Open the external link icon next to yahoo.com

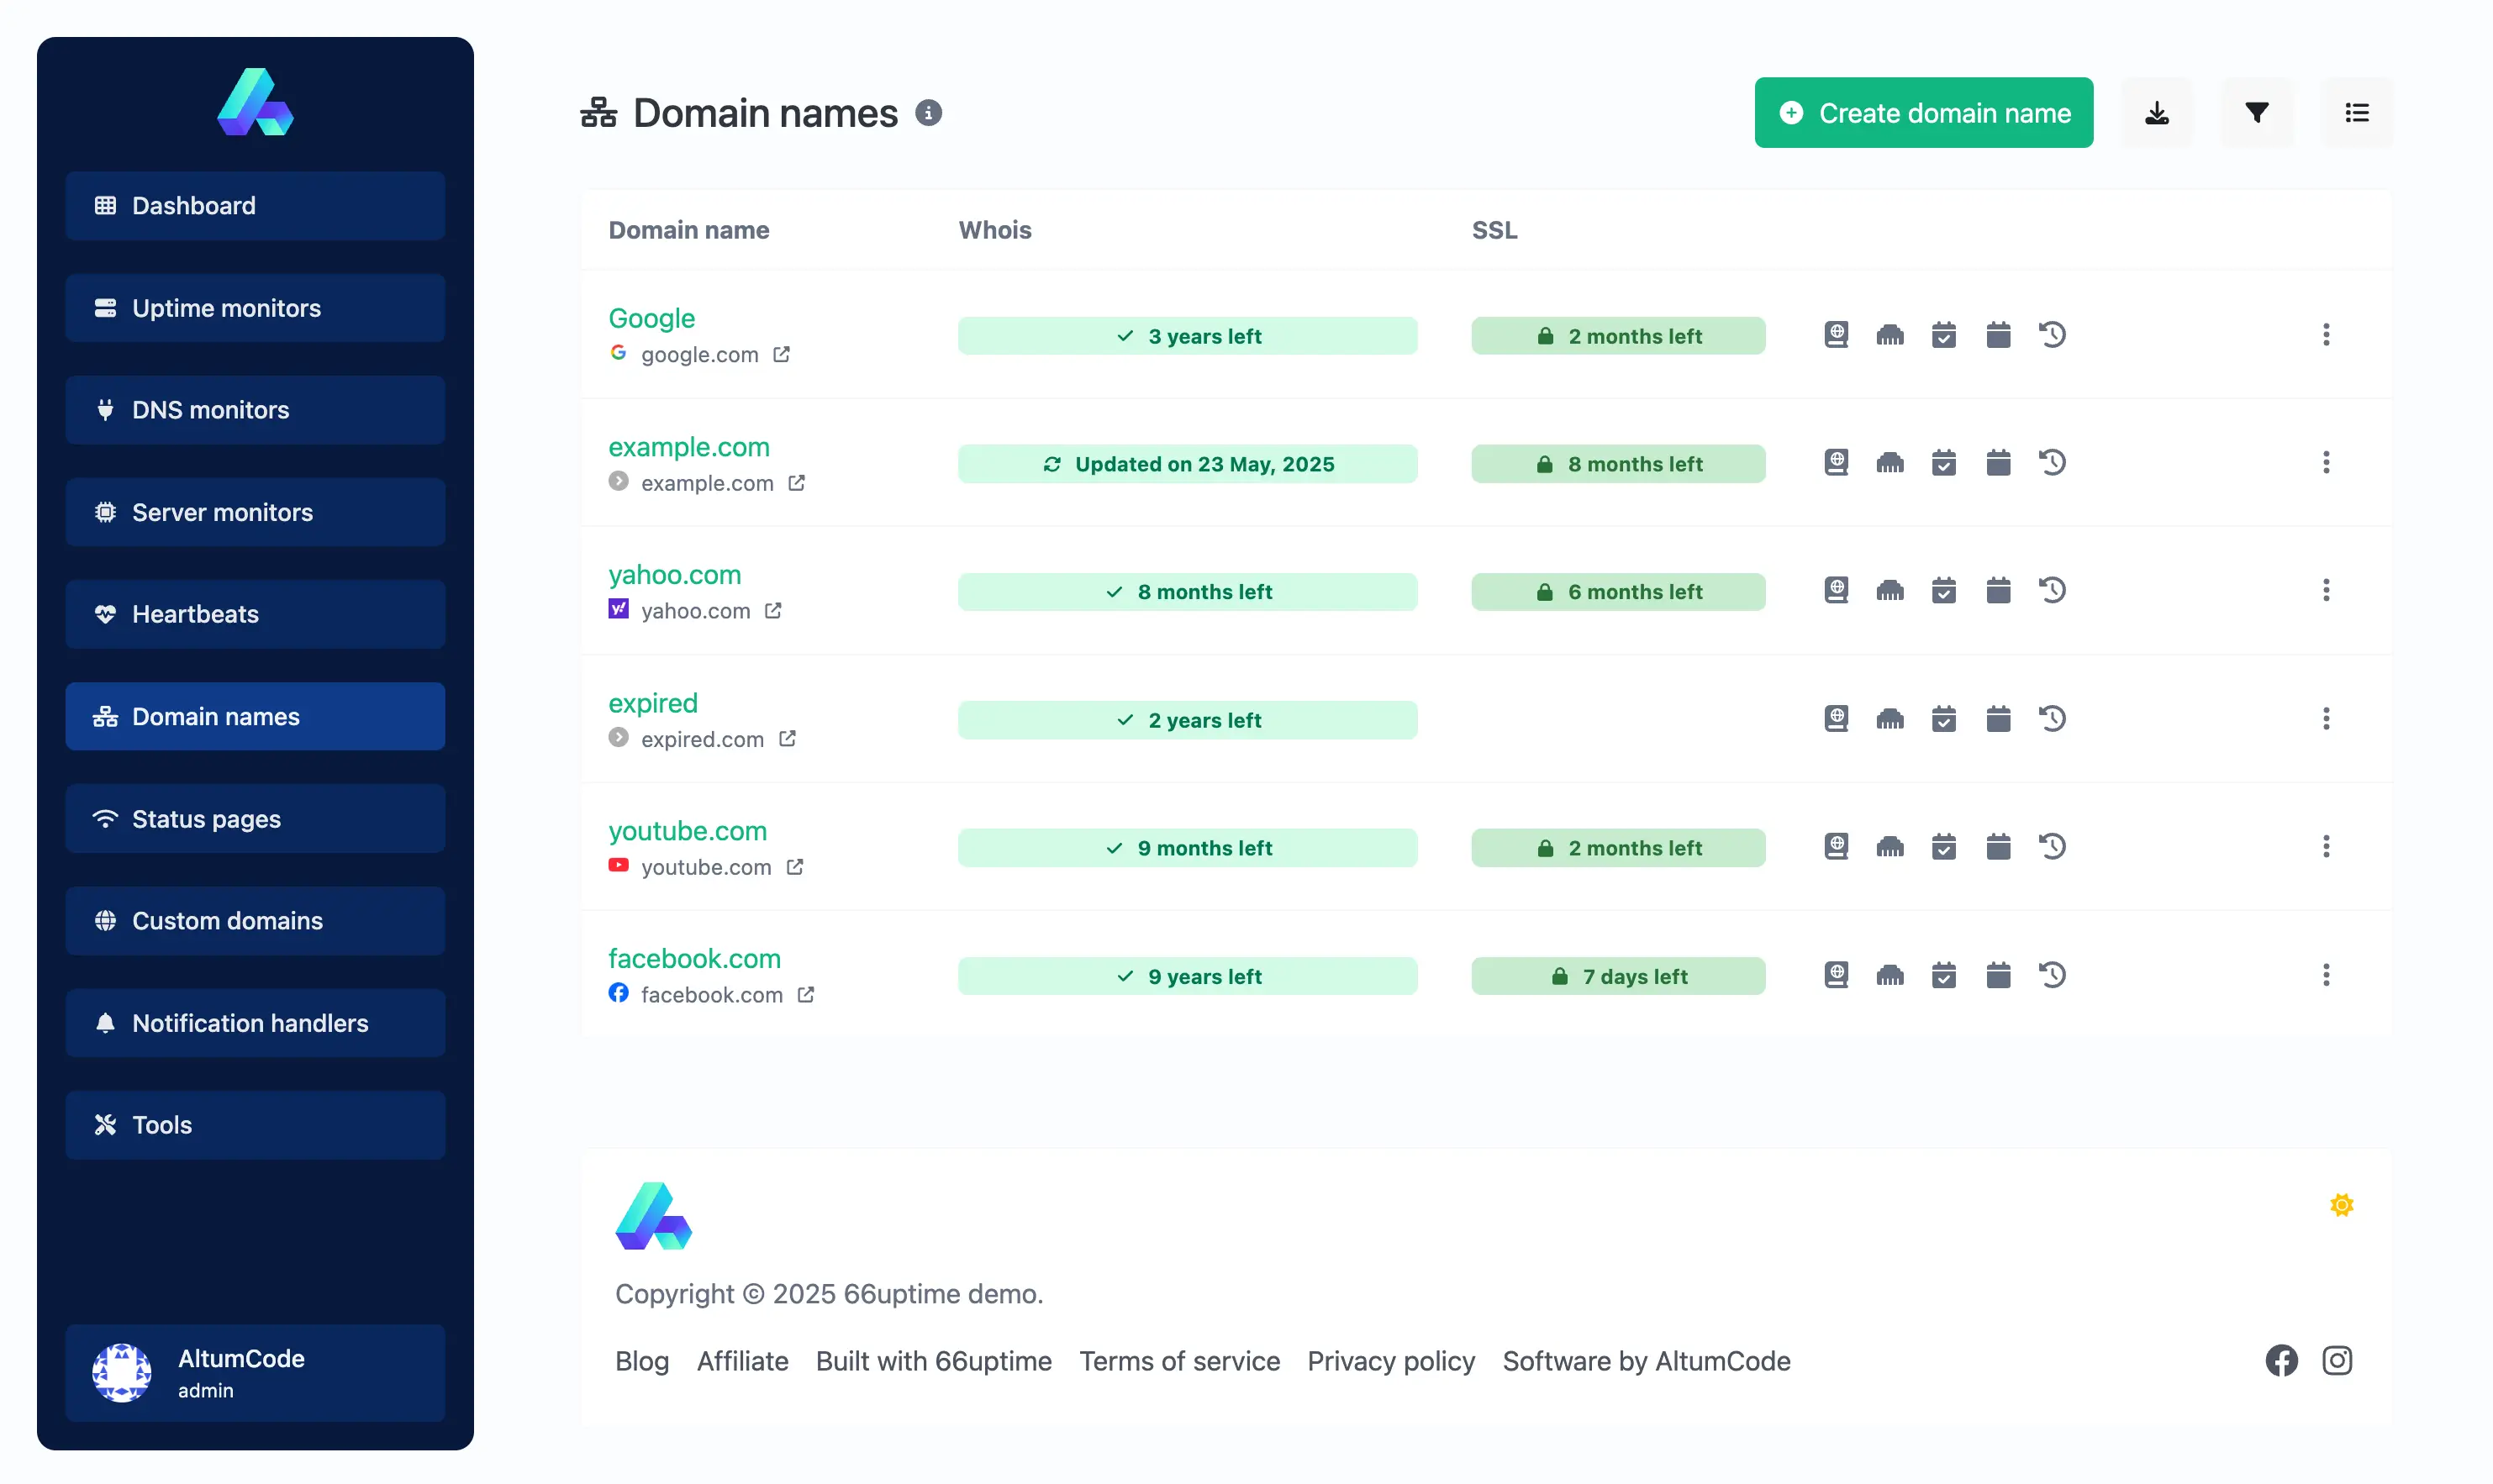coord(773,611)
